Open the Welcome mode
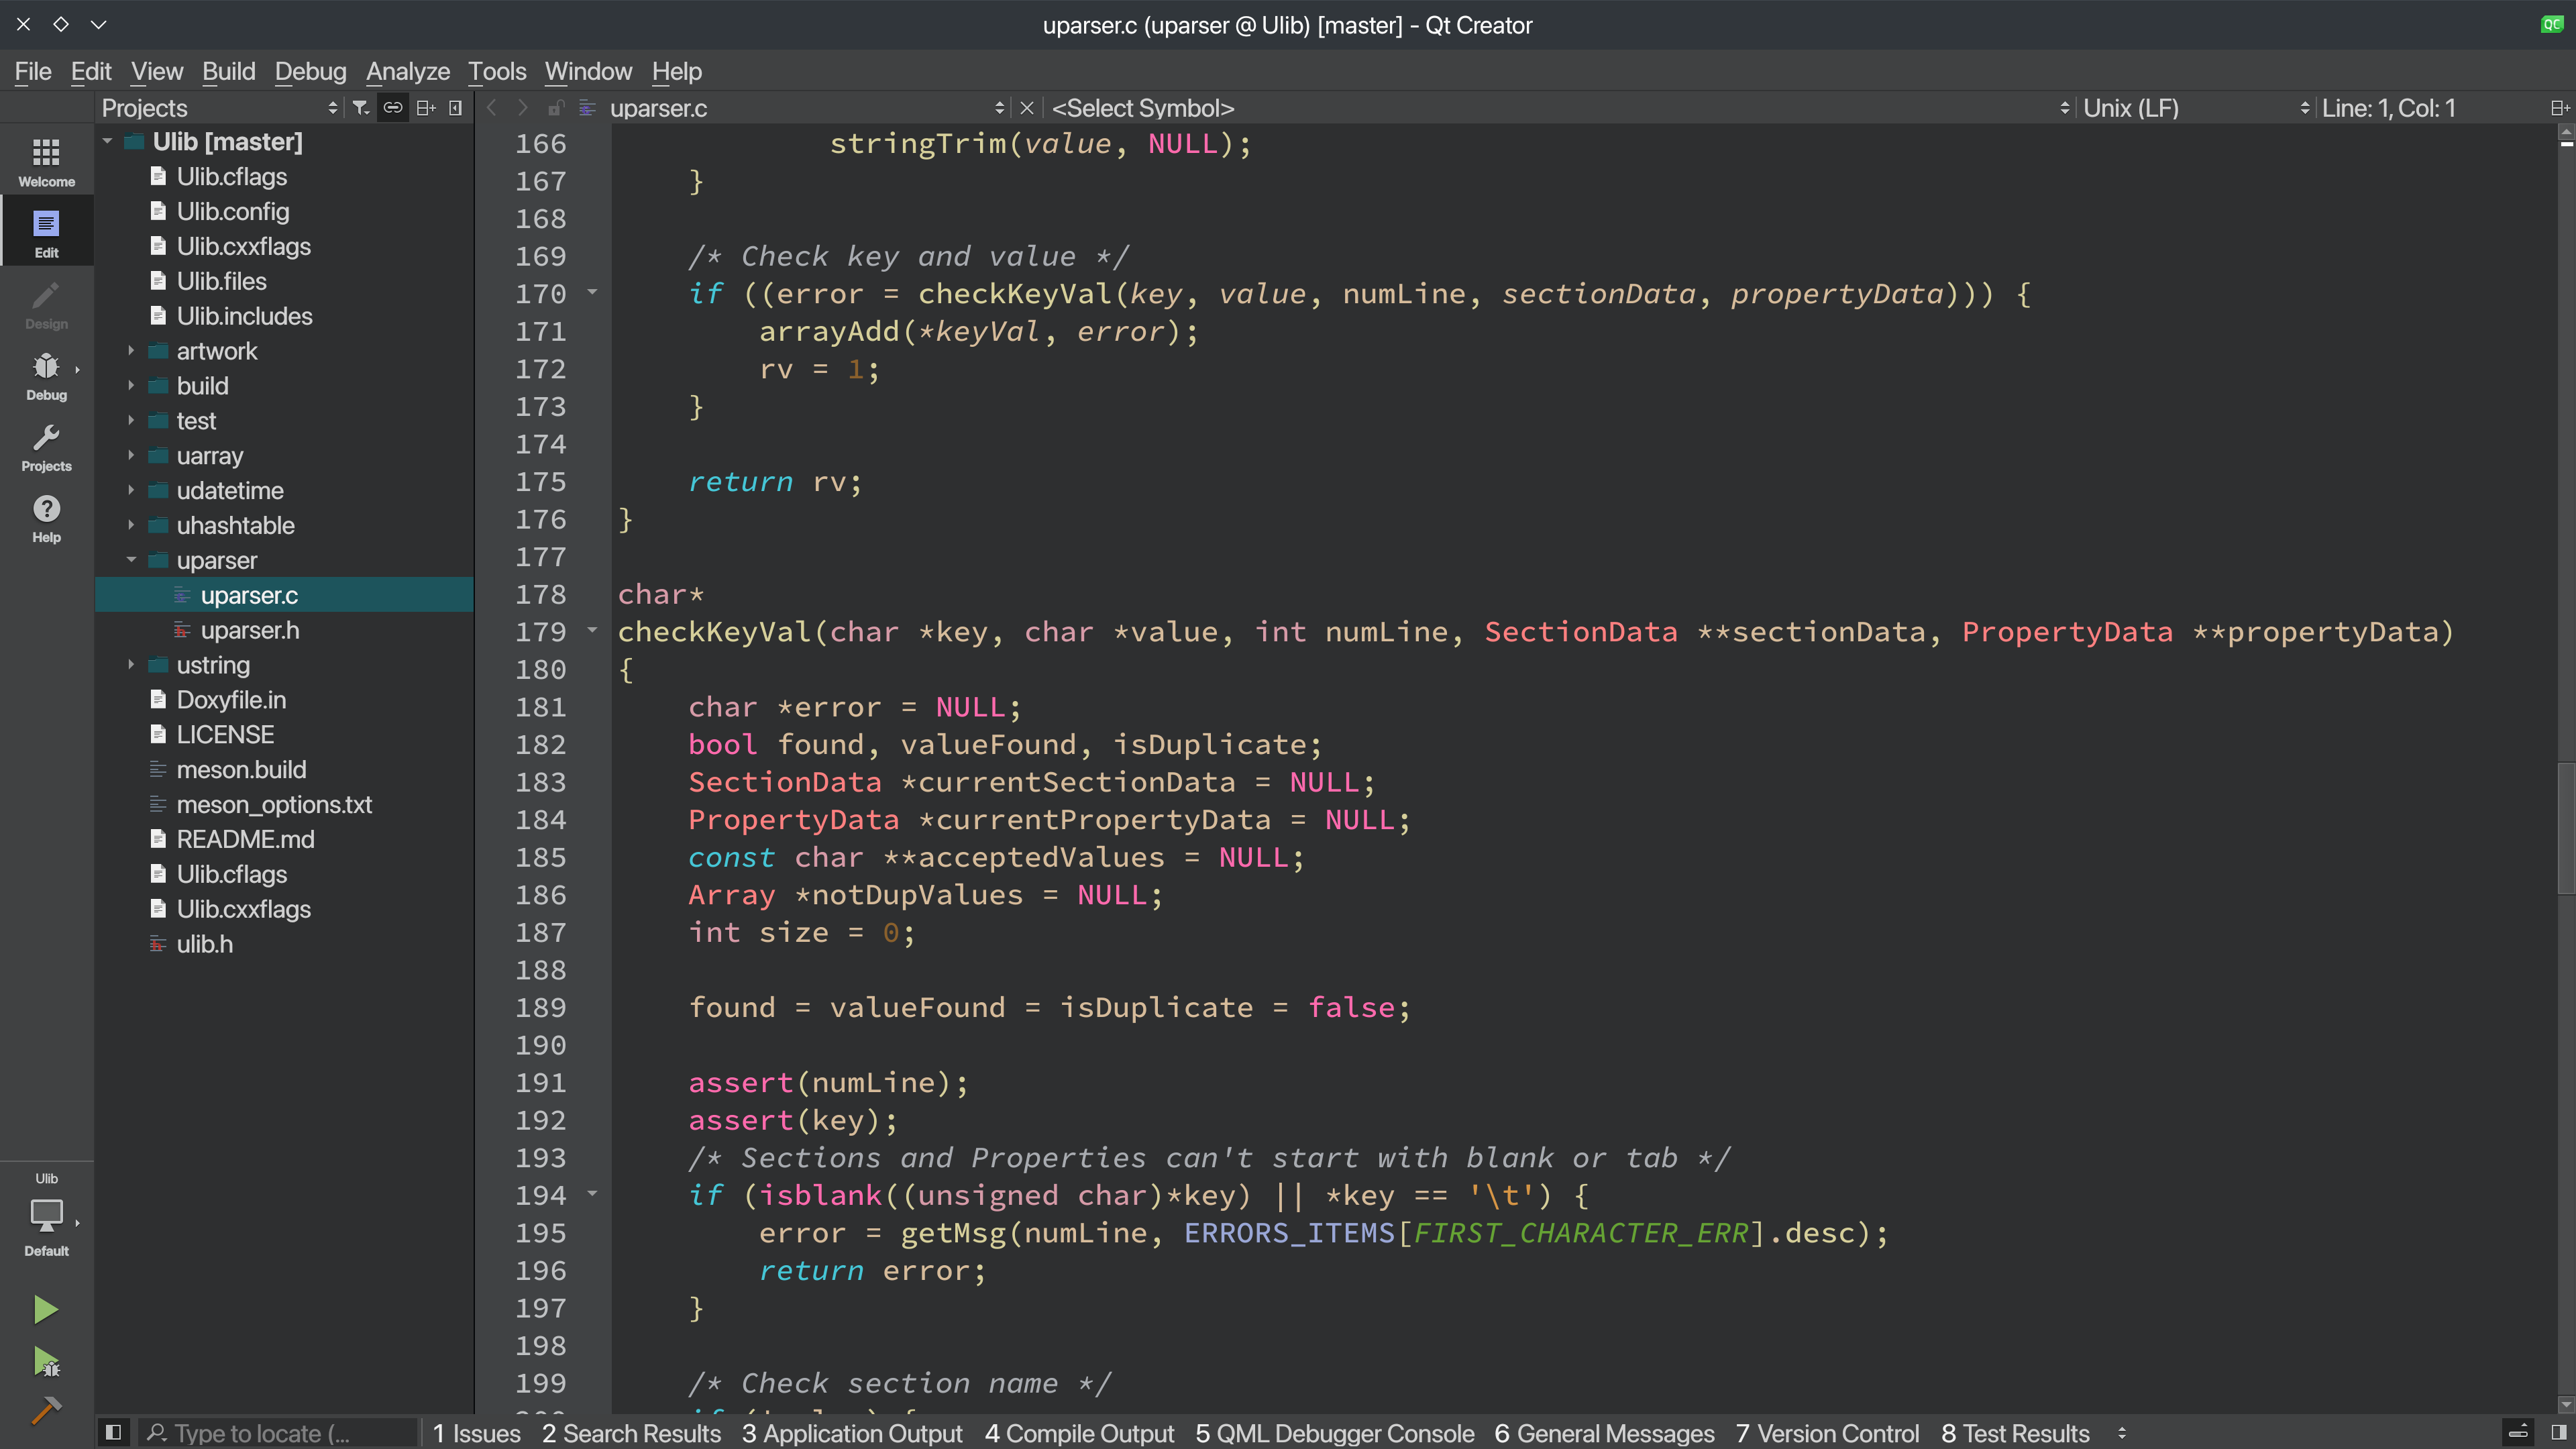Screen dimensions: 2576x1449 coord(46,161)
